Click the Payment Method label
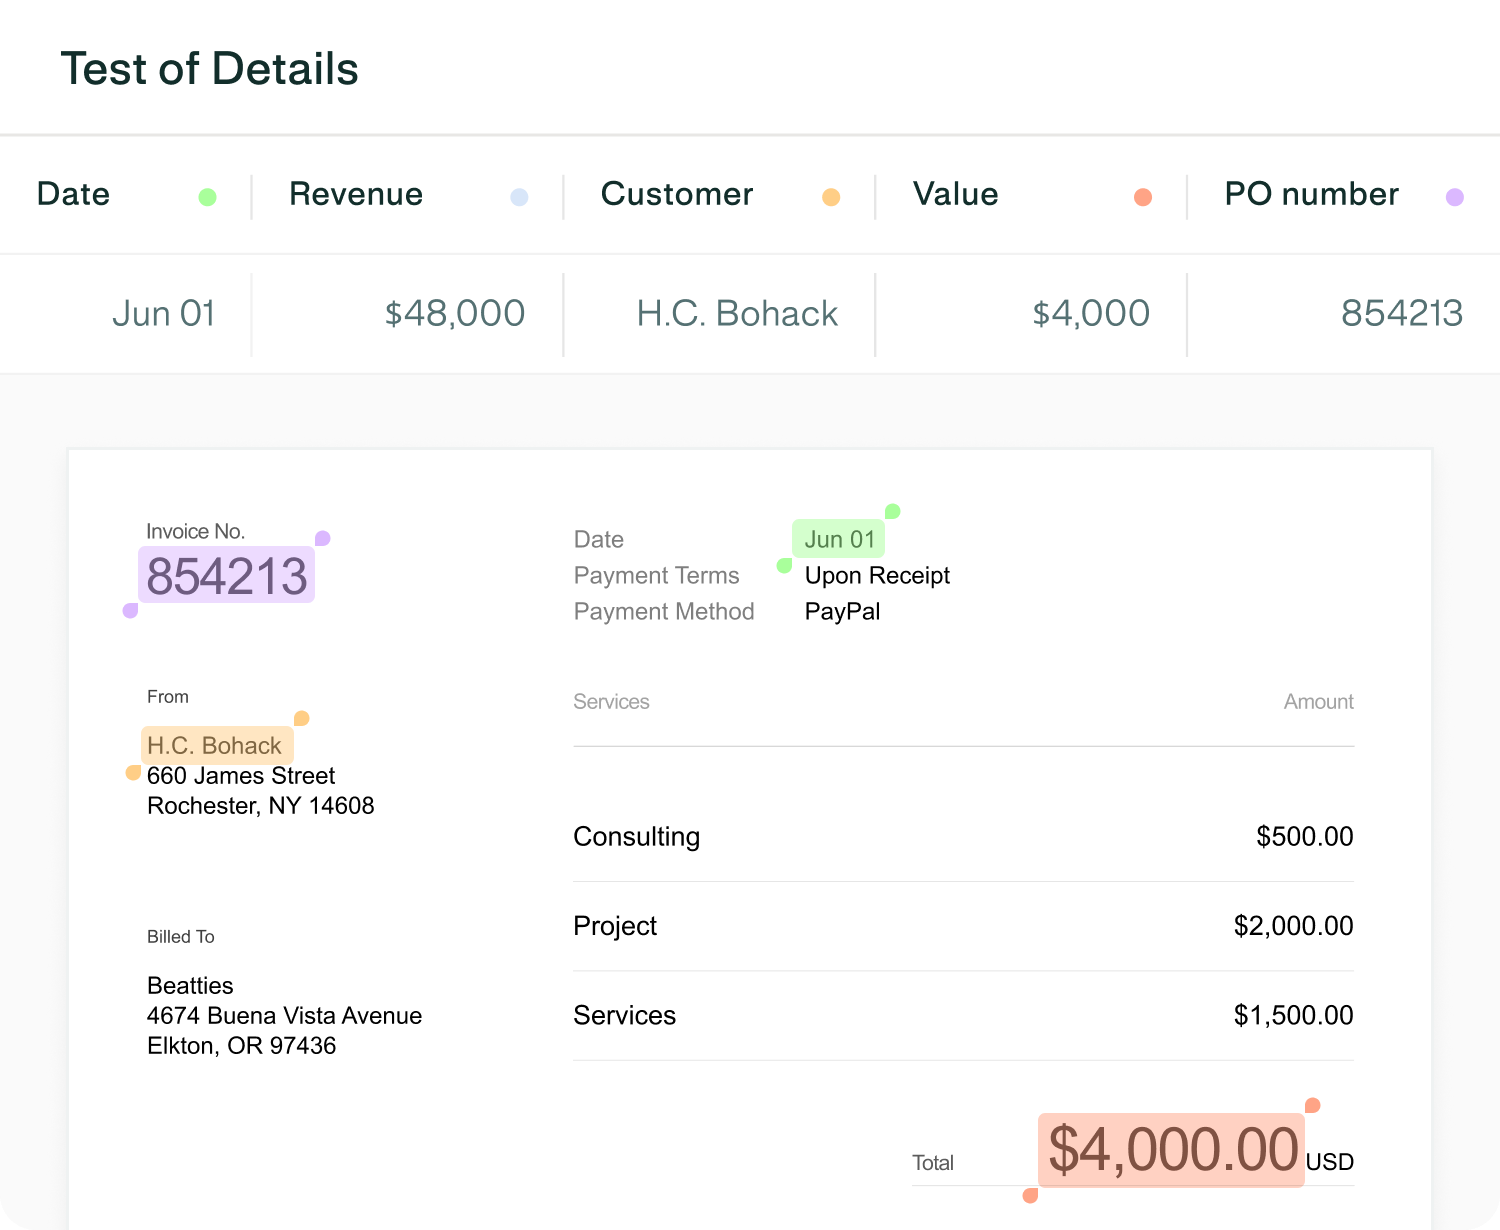Image resolution: width=1500 pixels, height=1230 pixels. pyautogui.click(x=664, y=611)
